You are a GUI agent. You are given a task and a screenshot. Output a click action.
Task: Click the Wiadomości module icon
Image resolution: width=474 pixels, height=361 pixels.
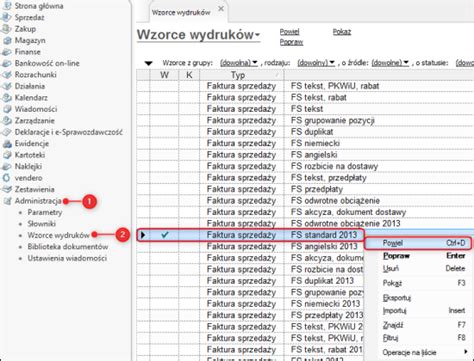click(x=7, y=109)
